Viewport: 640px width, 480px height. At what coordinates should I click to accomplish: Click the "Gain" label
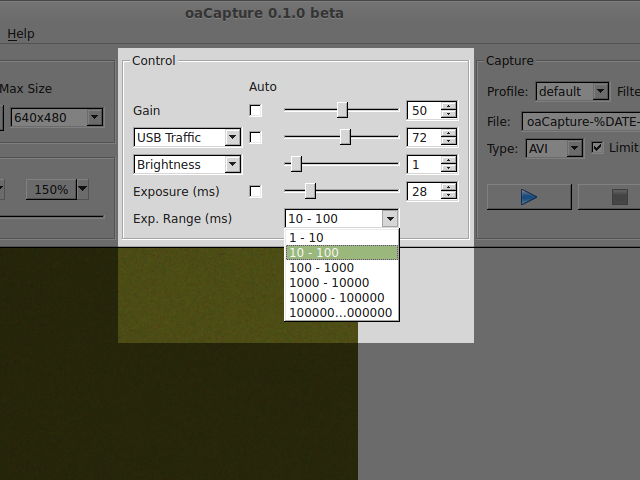[x=147, y=111]
